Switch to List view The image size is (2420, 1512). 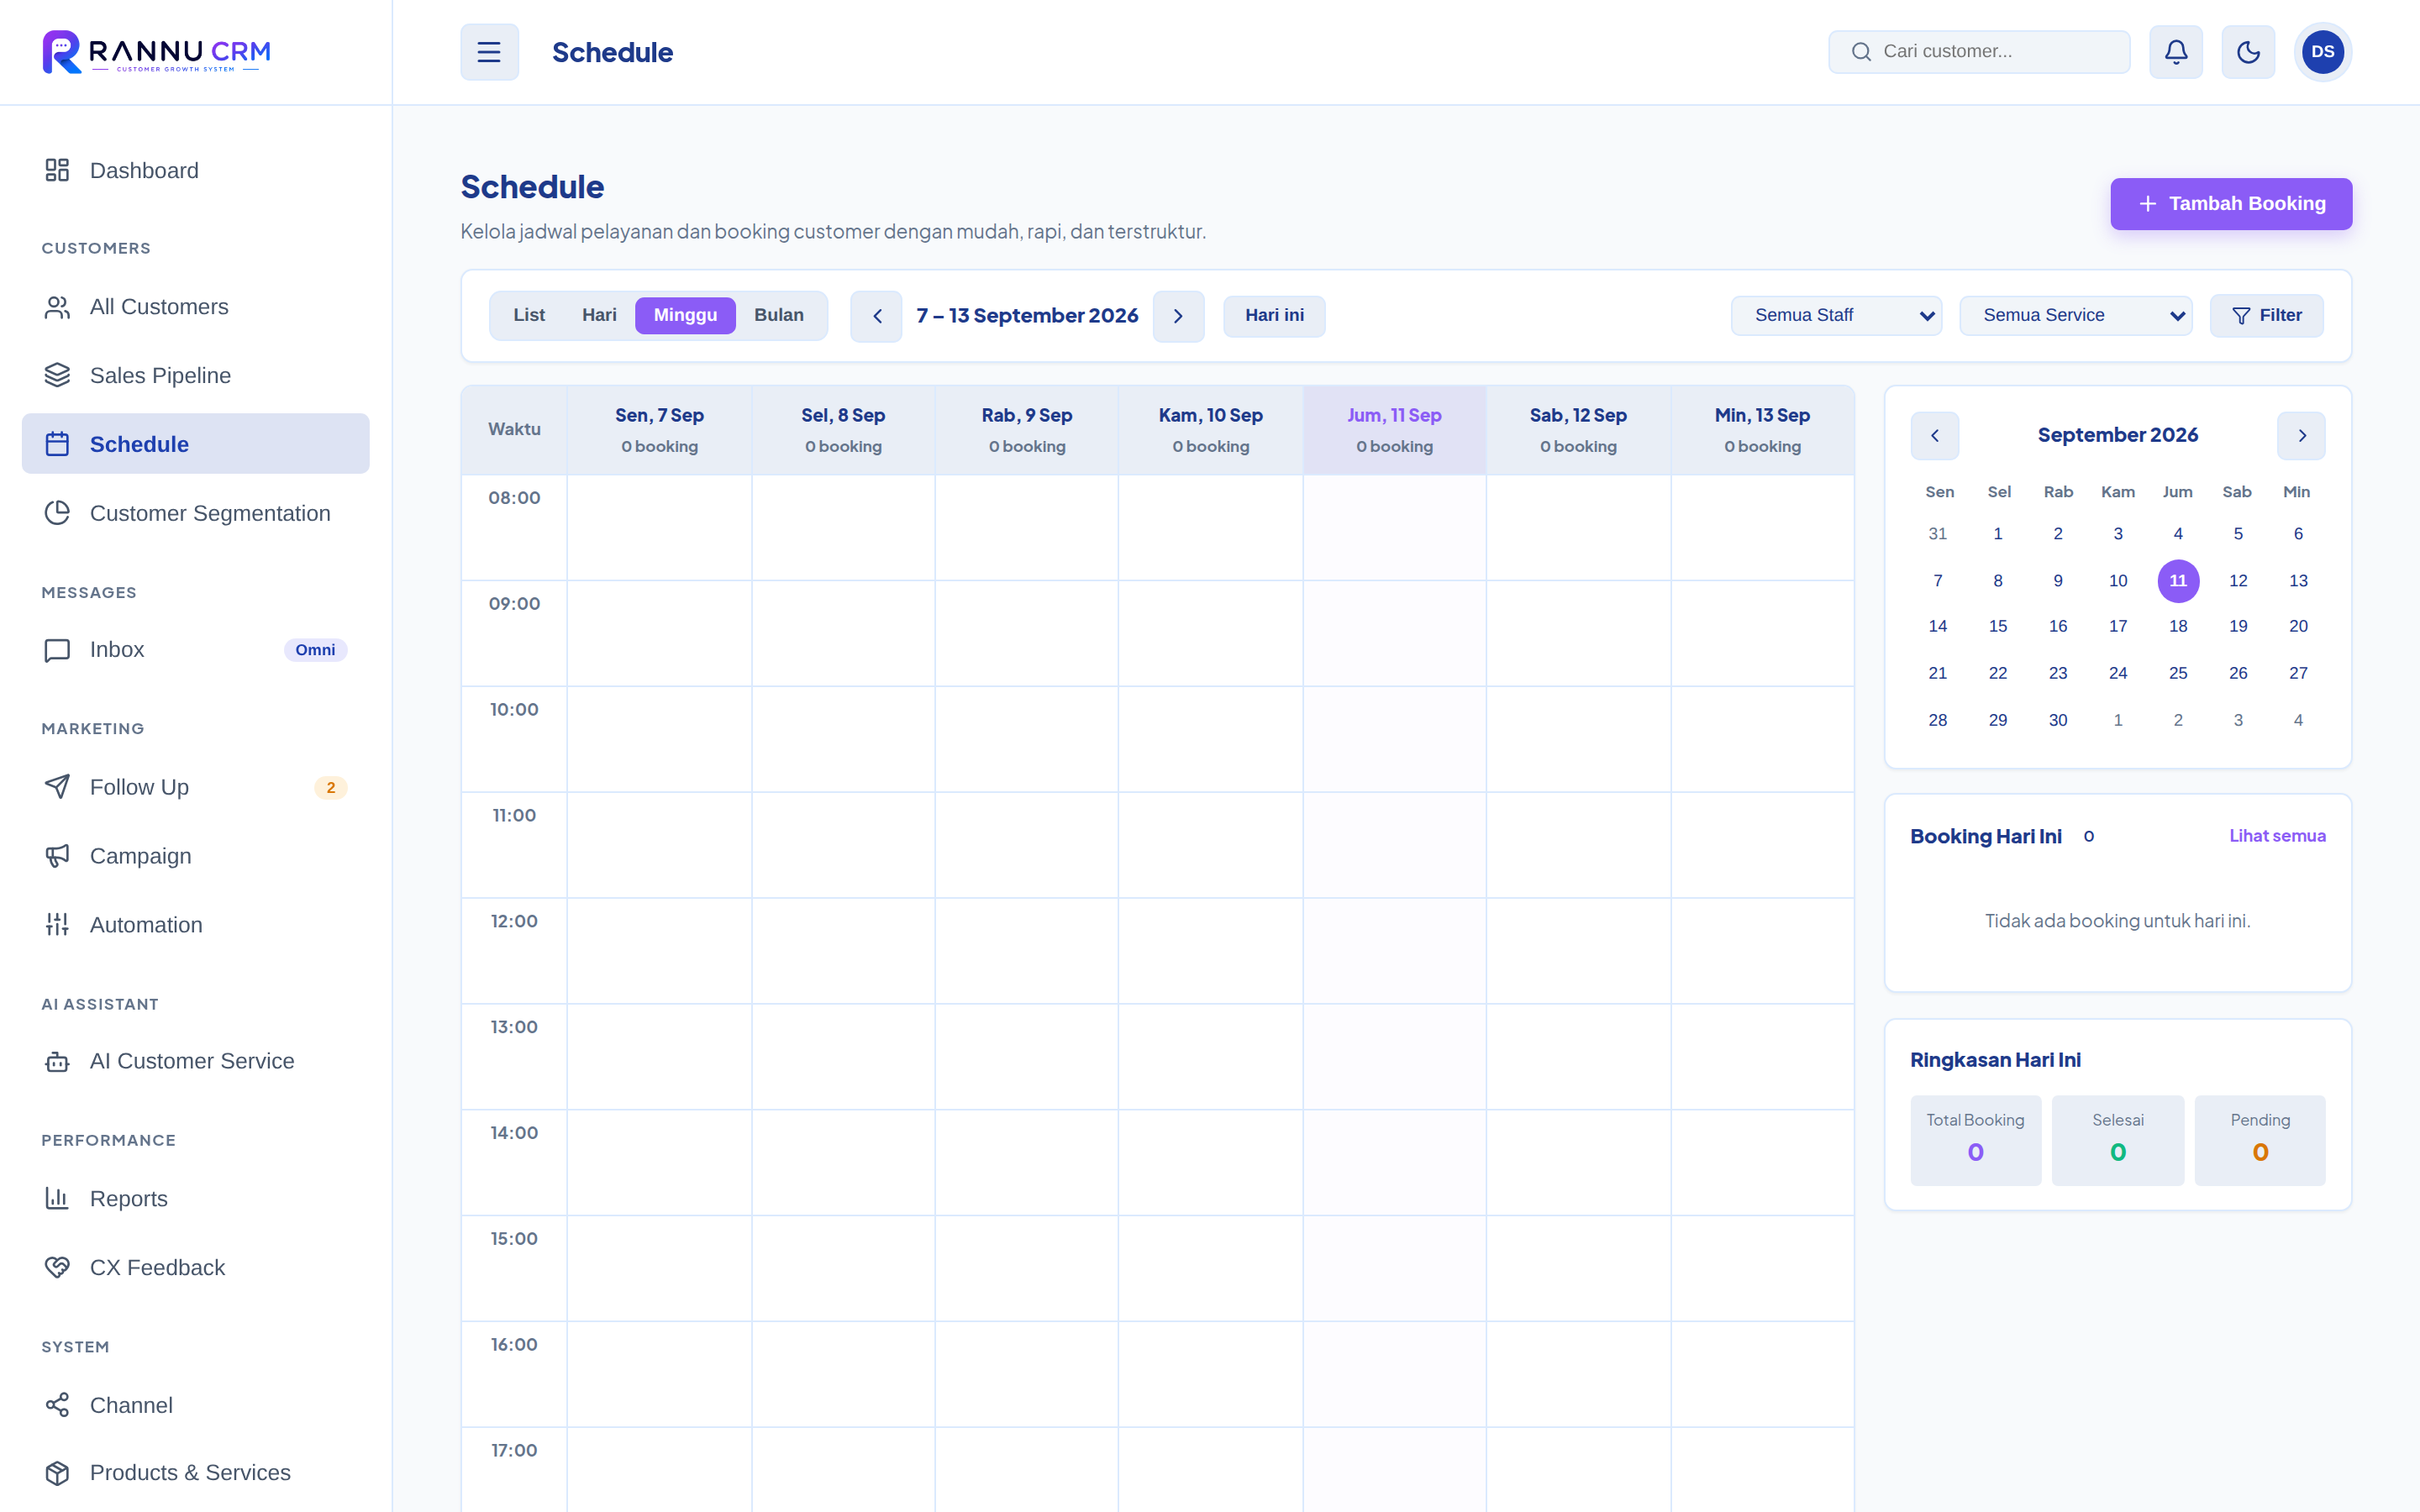(529, 315)
